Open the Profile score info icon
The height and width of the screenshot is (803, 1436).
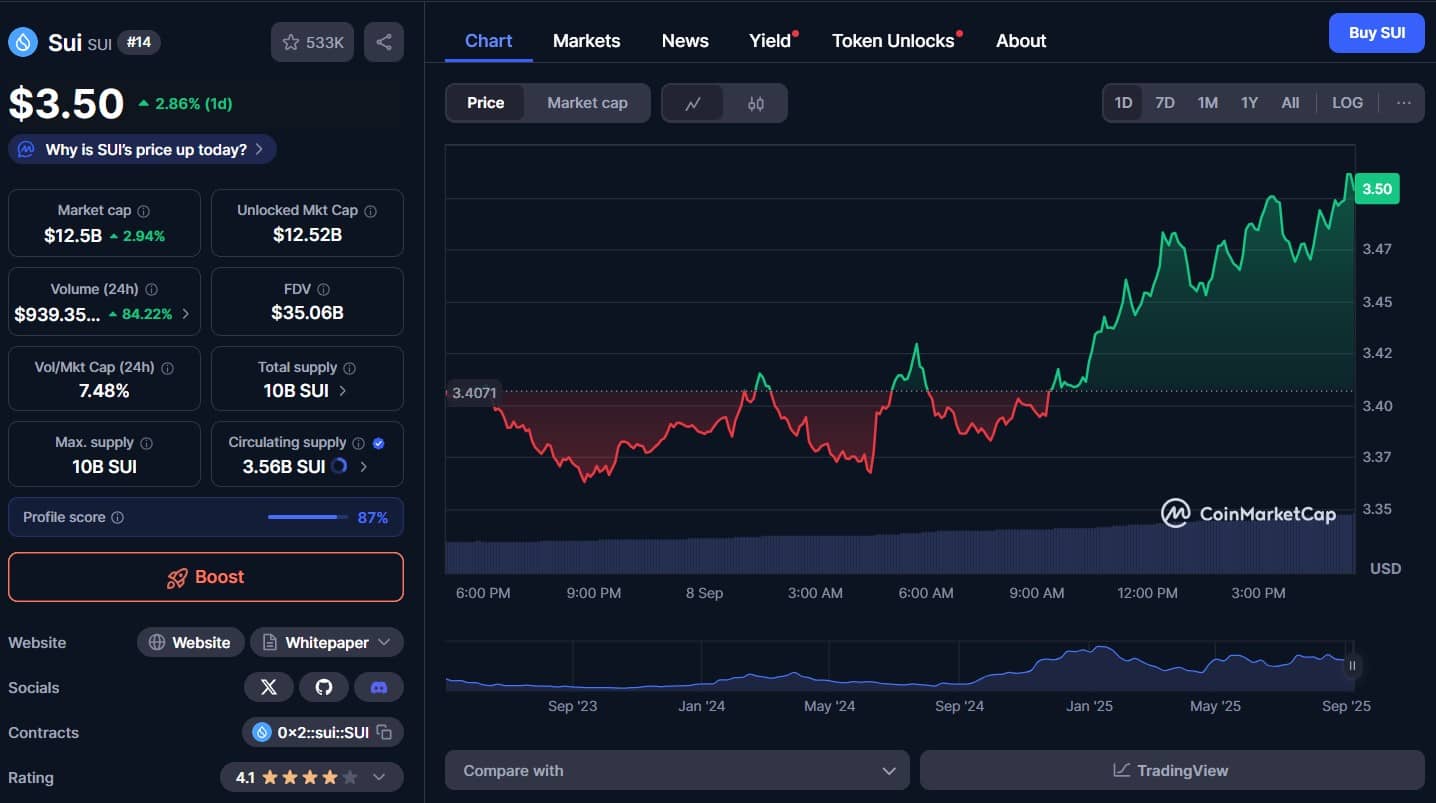[x=117, y=518]
